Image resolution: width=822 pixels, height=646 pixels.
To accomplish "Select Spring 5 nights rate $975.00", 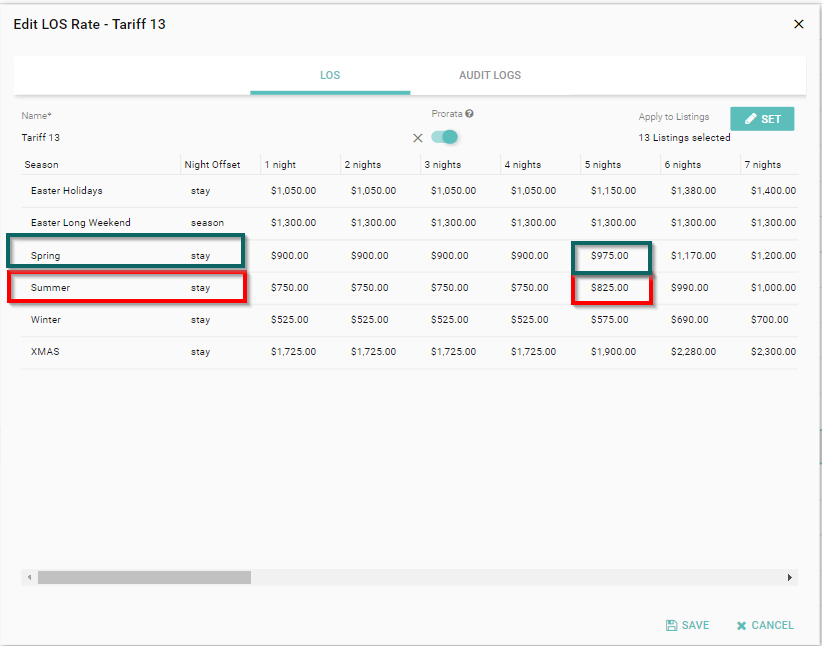I will tap(610, 256).
